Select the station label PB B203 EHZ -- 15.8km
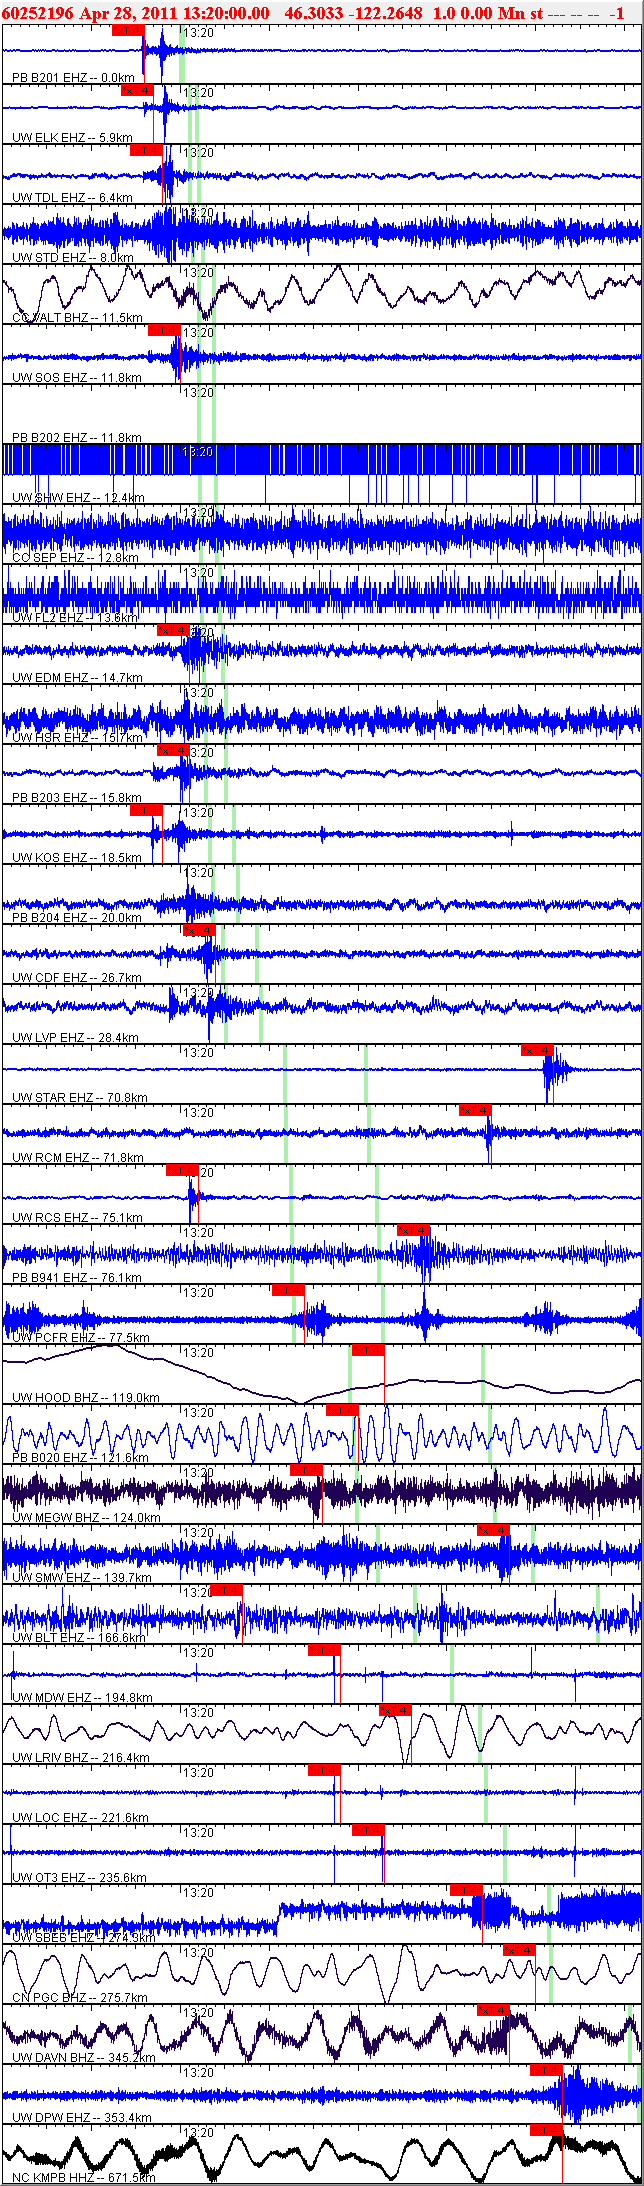 [76, 798]
